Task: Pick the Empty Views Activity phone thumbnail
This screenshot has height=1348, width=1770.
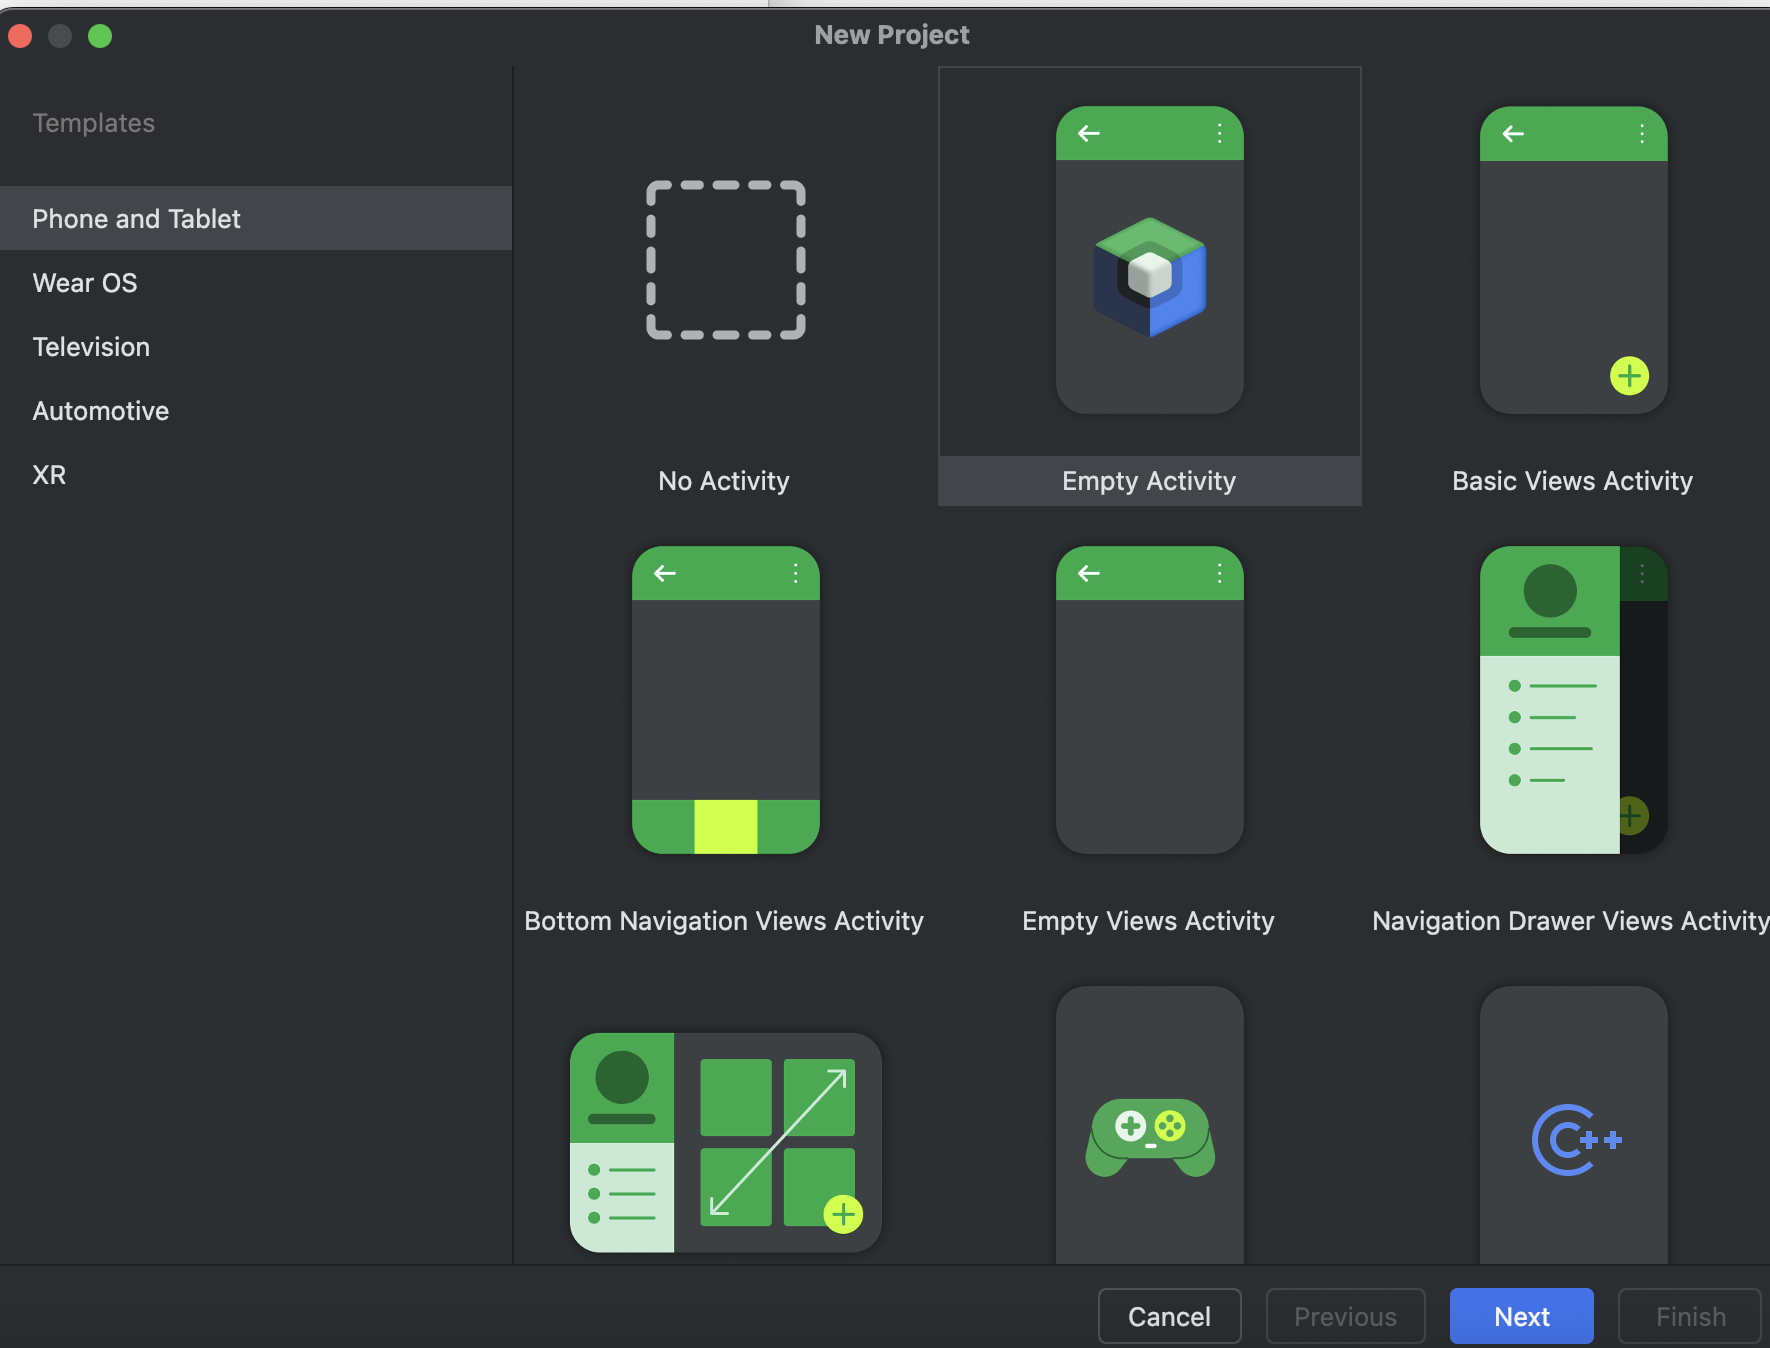Action: 1150,700
